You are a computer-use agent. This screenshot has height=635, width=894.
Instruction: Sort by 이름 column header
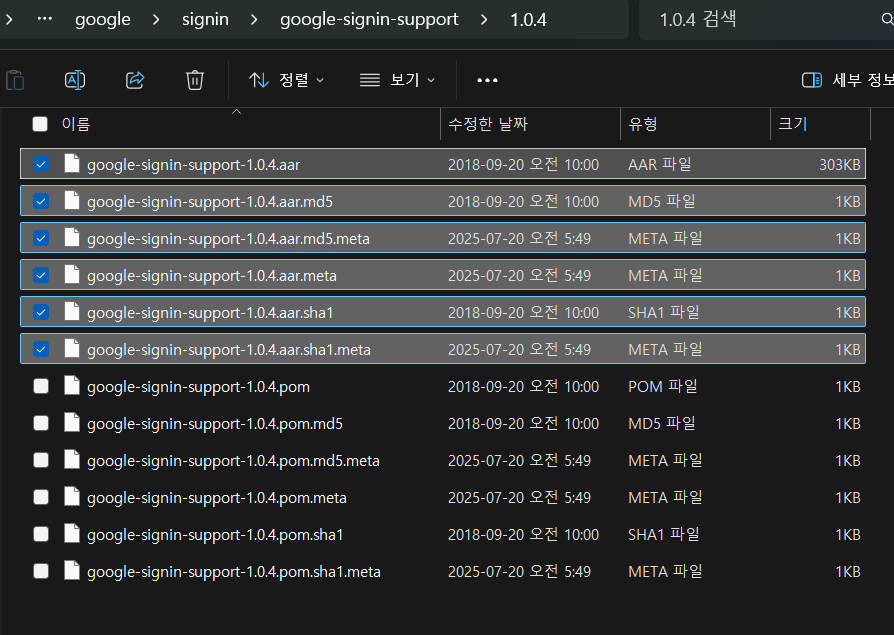[x=76, y=124]
